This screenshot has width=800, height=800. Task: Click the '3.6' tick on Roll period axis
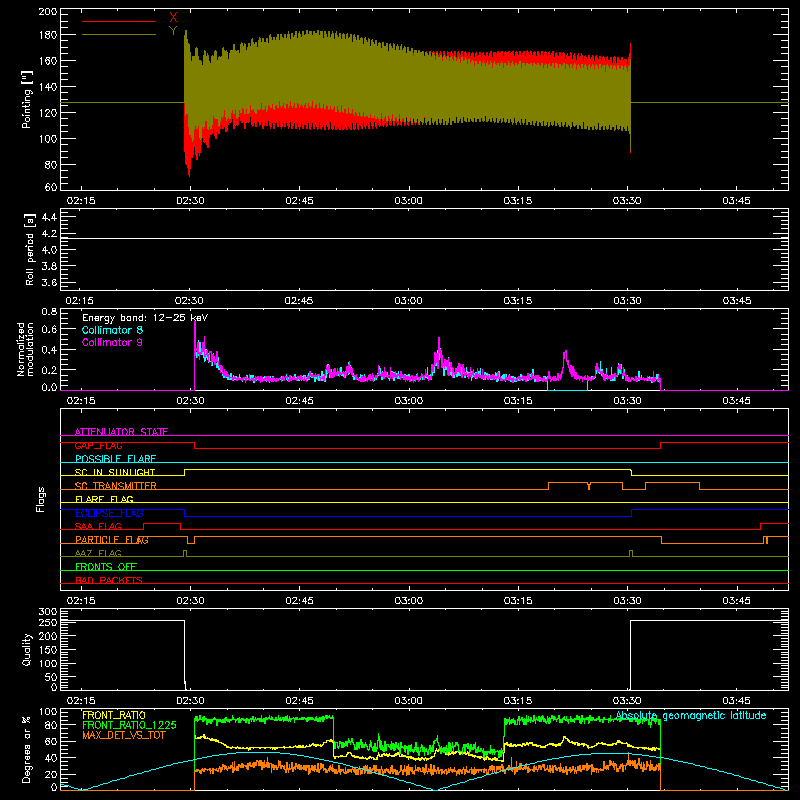pyautogui.click(x=49, y=283)
